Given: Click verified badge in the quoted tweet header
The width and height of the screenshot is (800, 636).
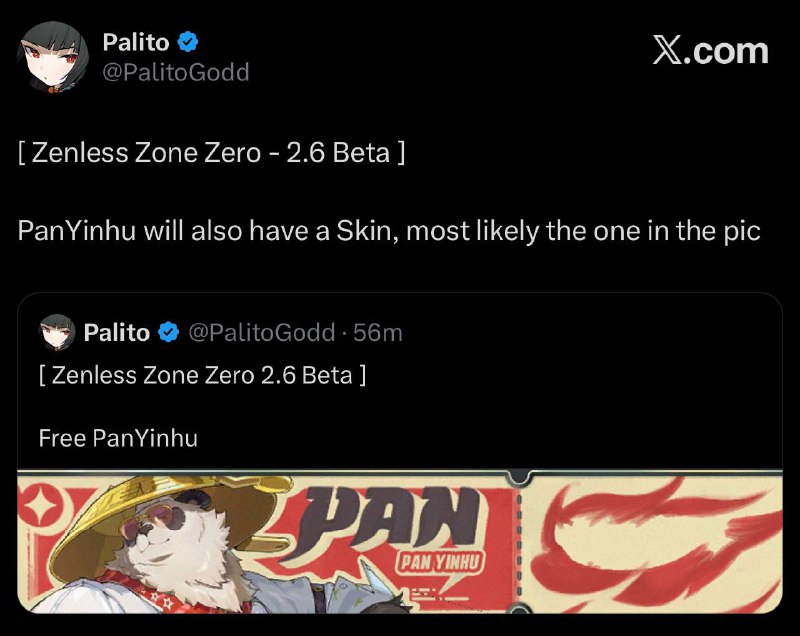Looking at the screenshot, I should (x=169, y=332).
